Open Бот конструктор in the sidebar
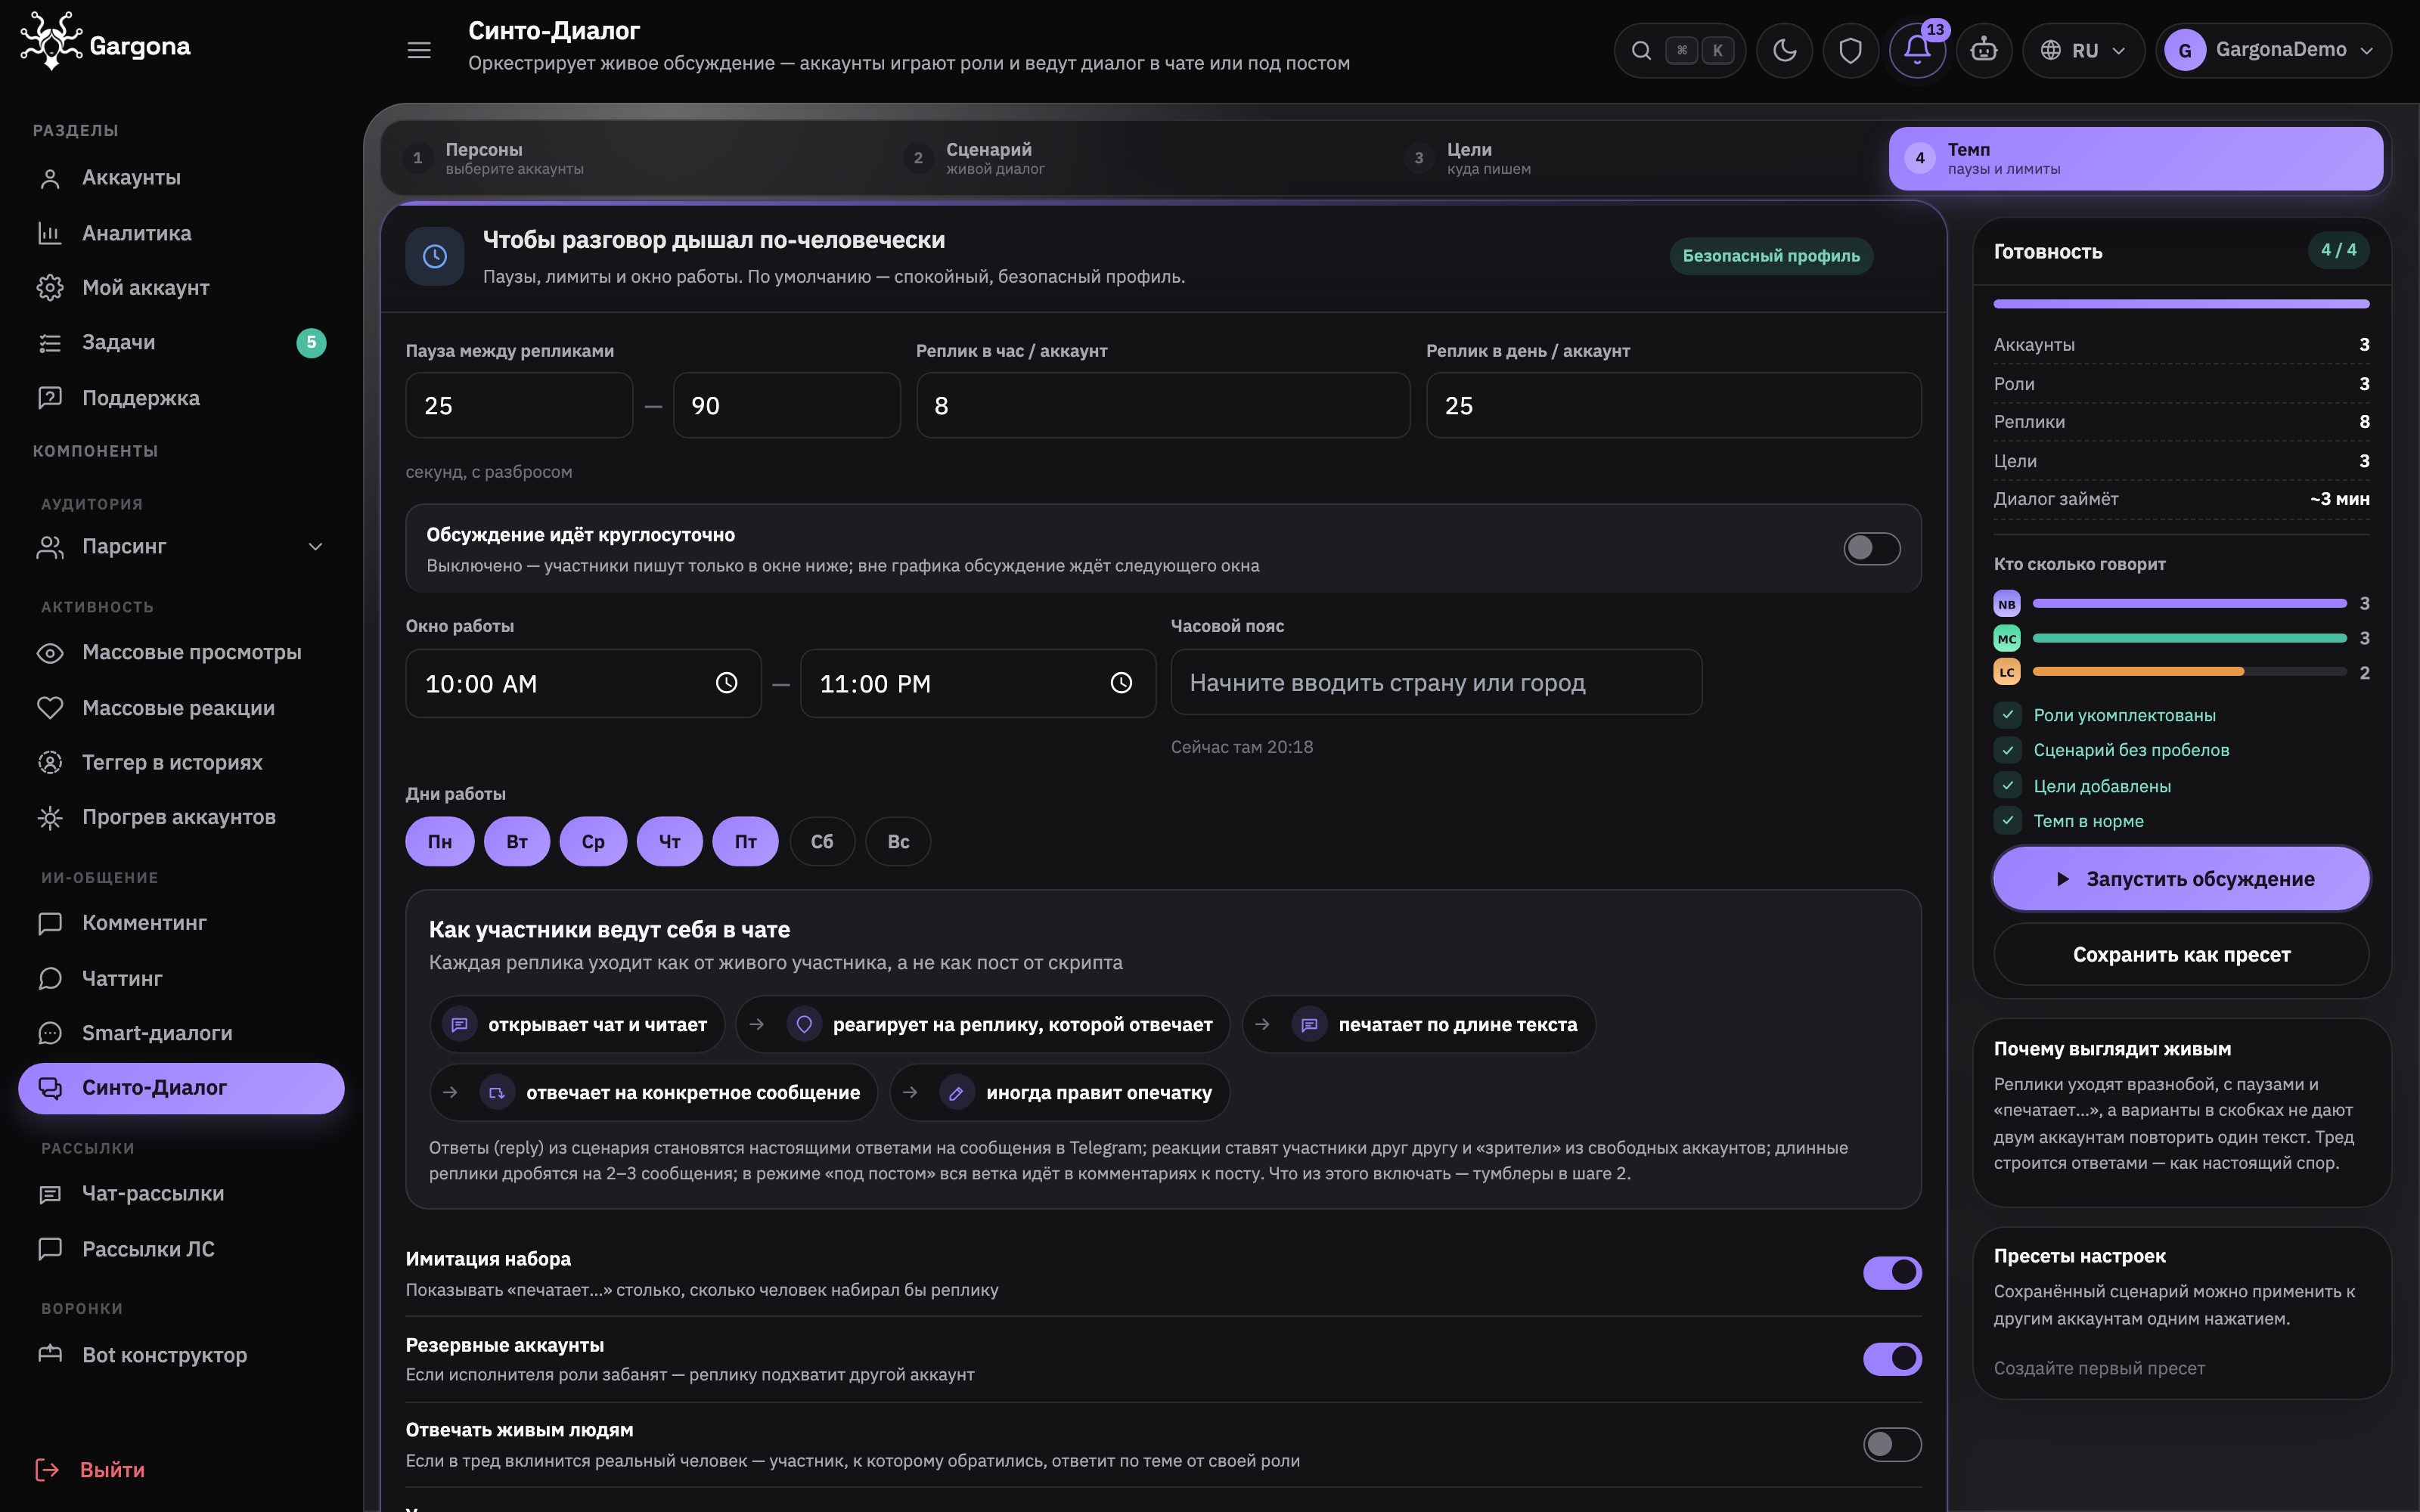Screen dimensions: 2420x1512 [x=181, y=1355]
